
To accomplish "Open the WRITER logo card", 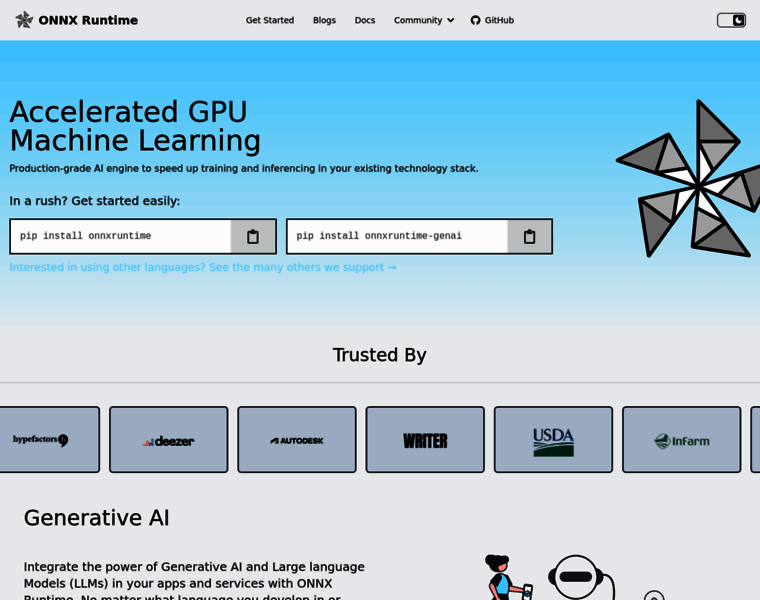I will [425, 440].
